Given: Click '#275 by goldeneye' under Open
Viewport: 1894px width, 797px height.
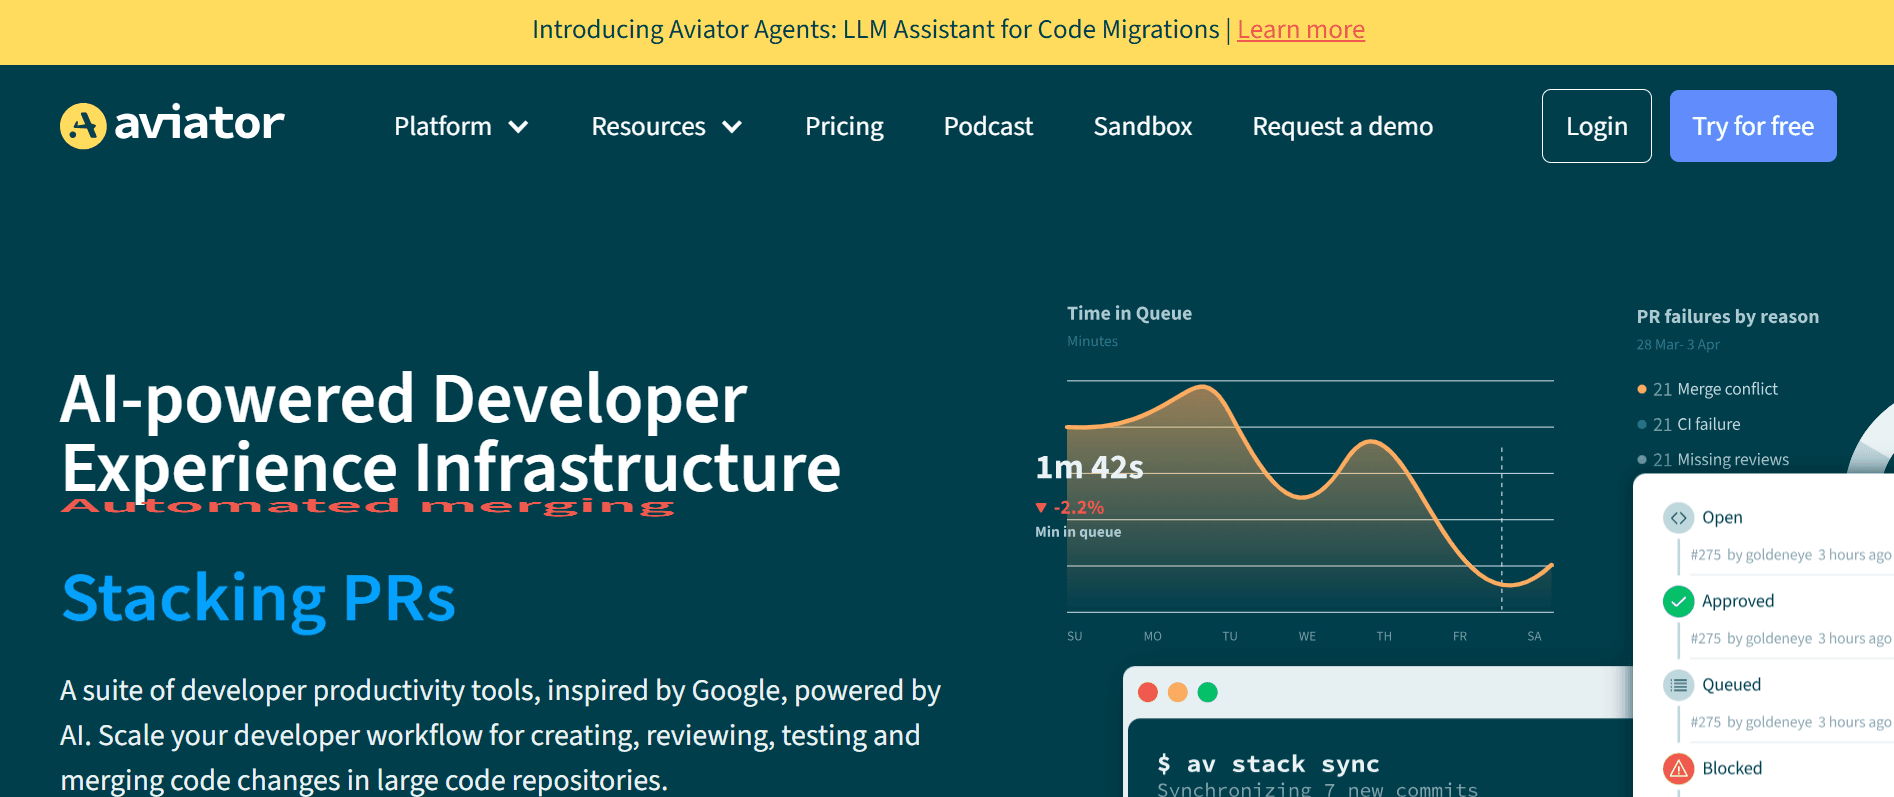Looking at the screenshot, I should pyautogui.click(x=1751, y=555).
